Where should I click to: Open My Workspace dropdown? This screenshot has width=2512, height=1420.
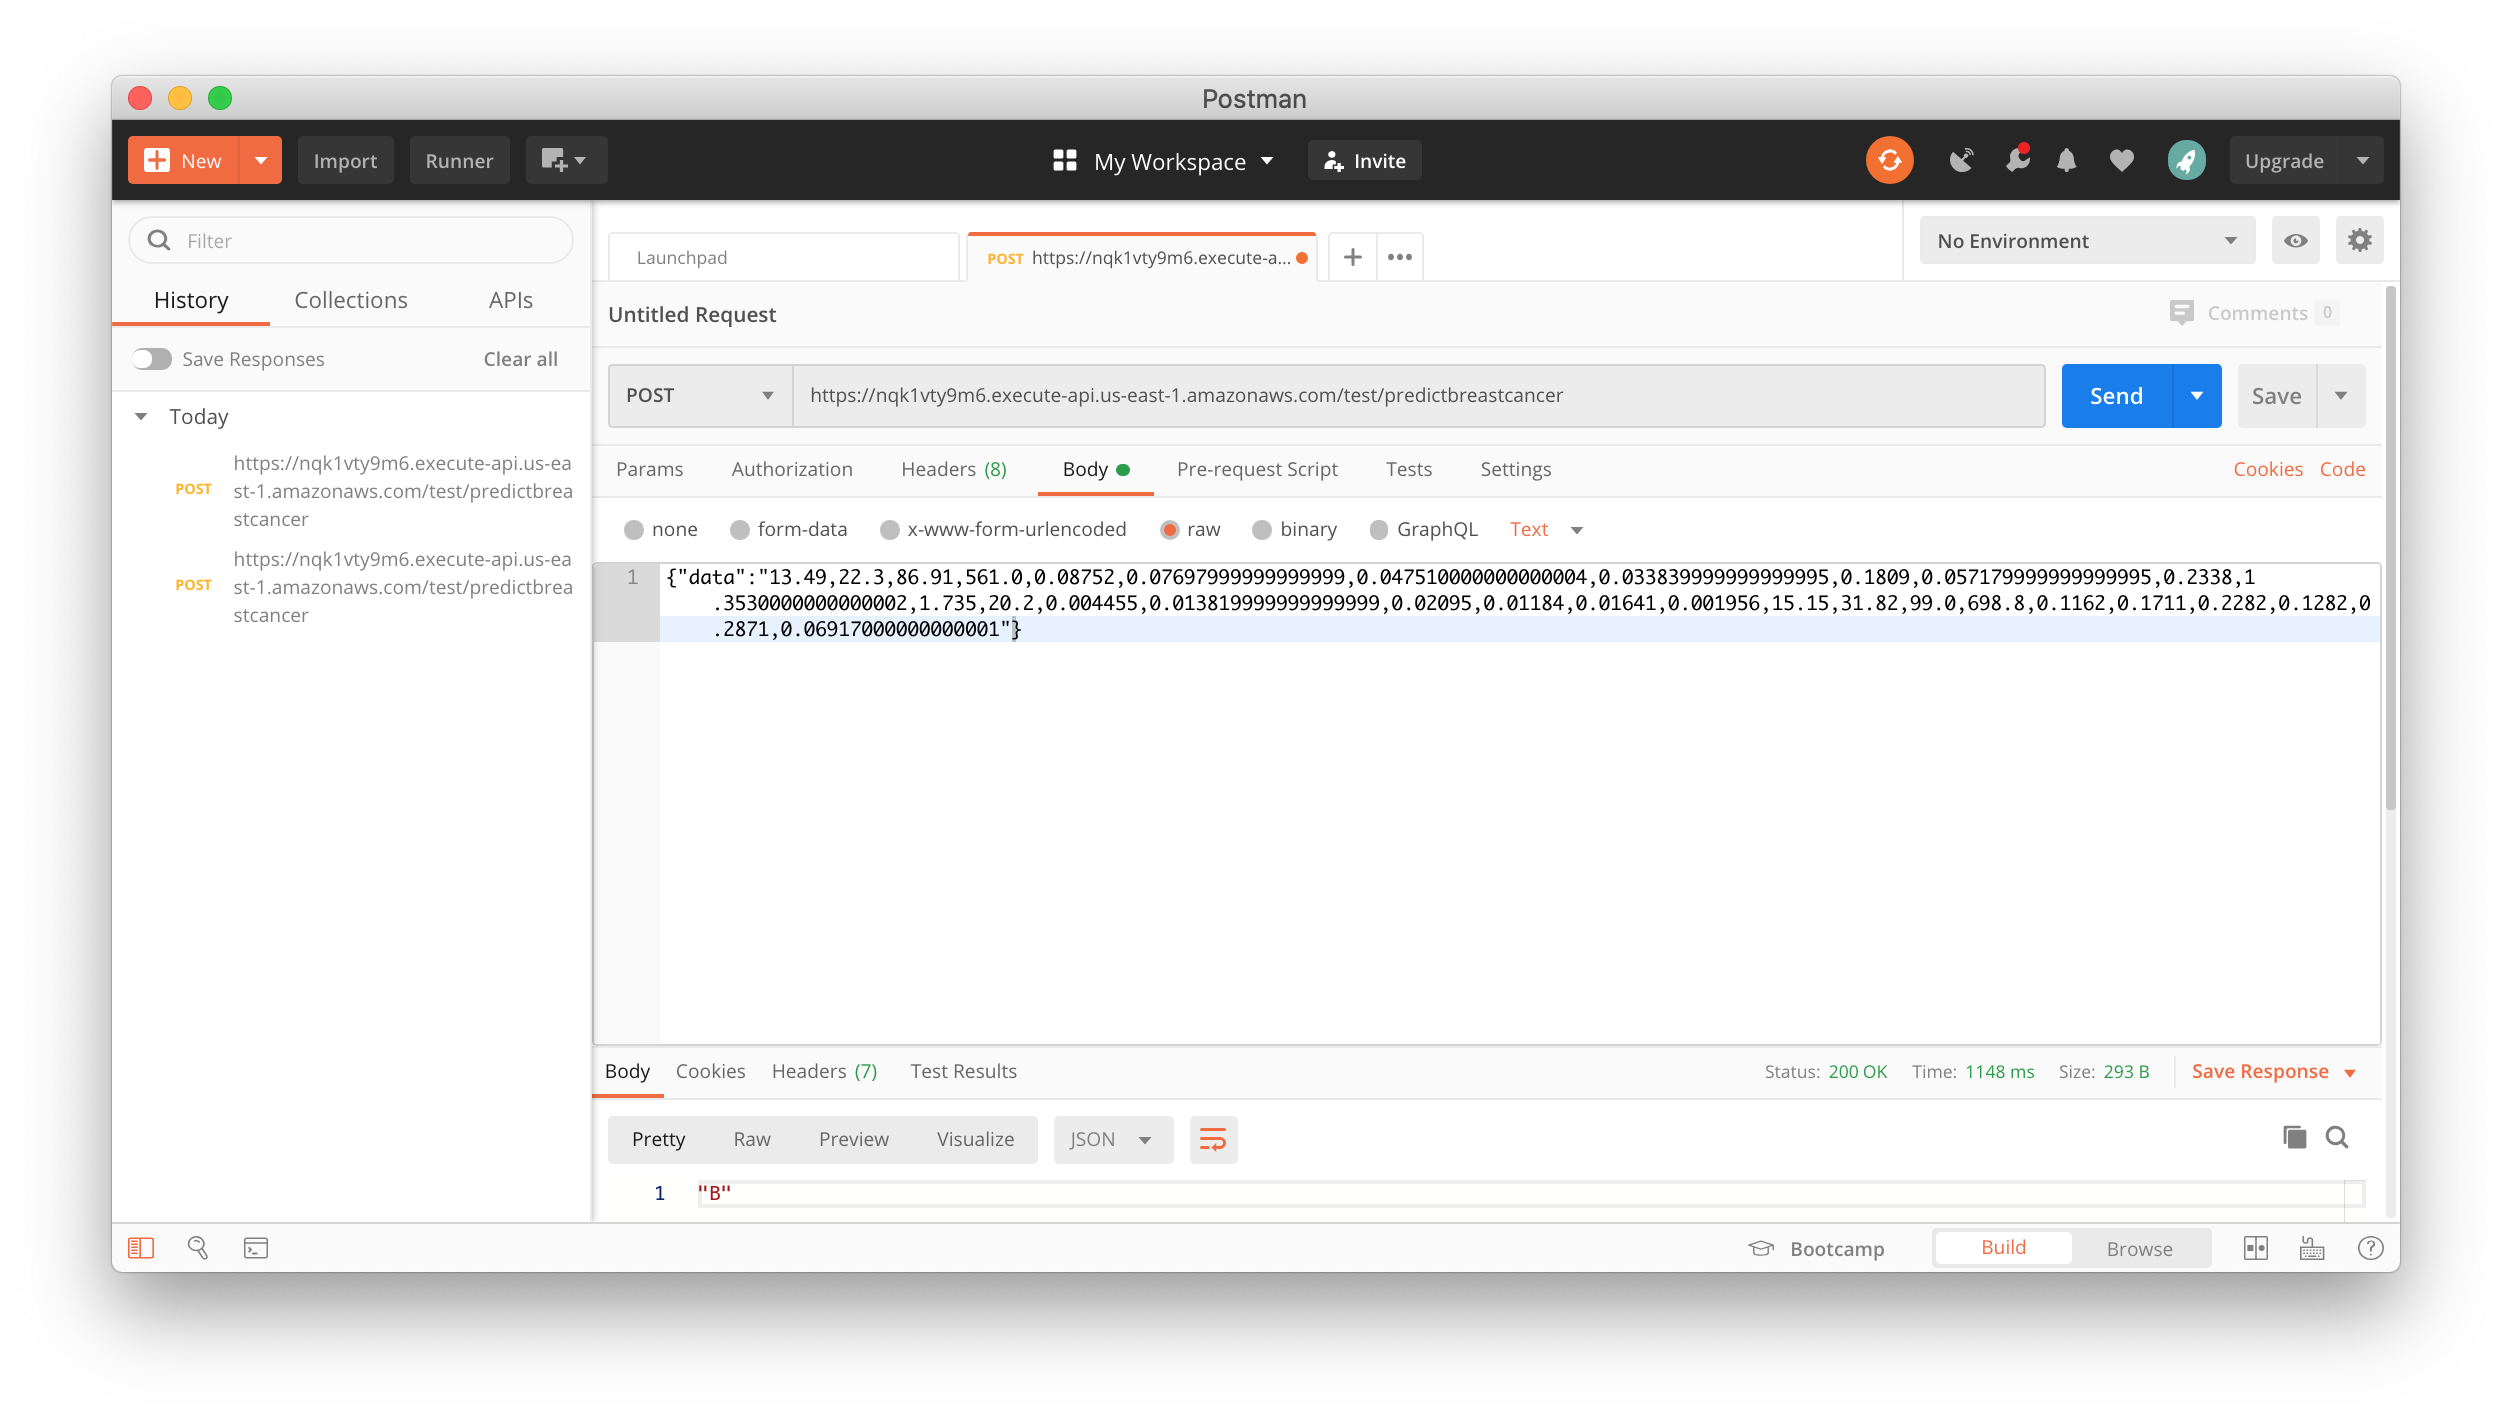point(1184,161)
